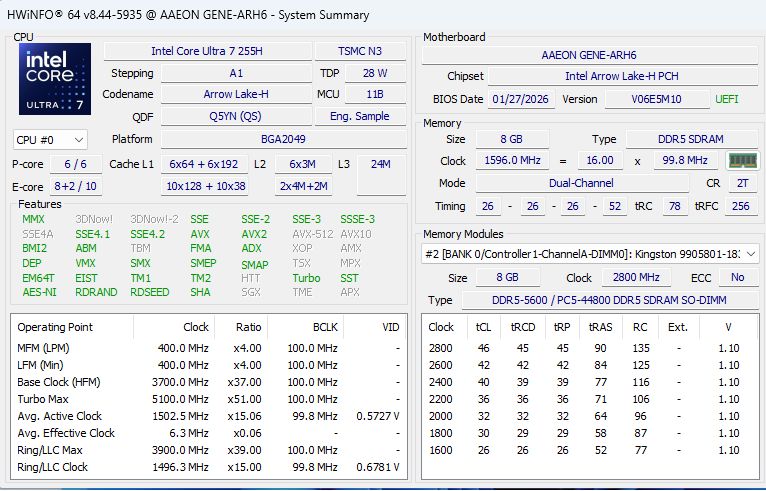Click the HWiNFO 64 window title bar

383,15
